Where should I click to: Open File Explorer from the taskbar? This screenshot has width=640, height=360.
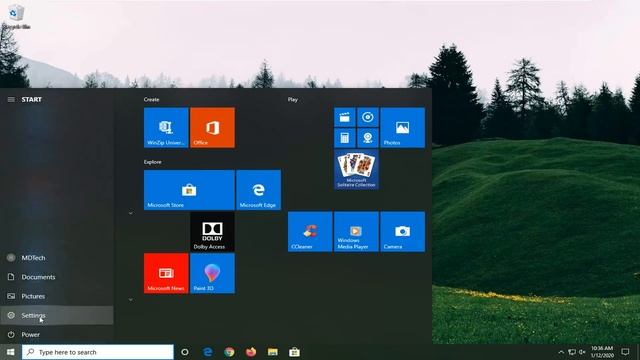point(273,352)
